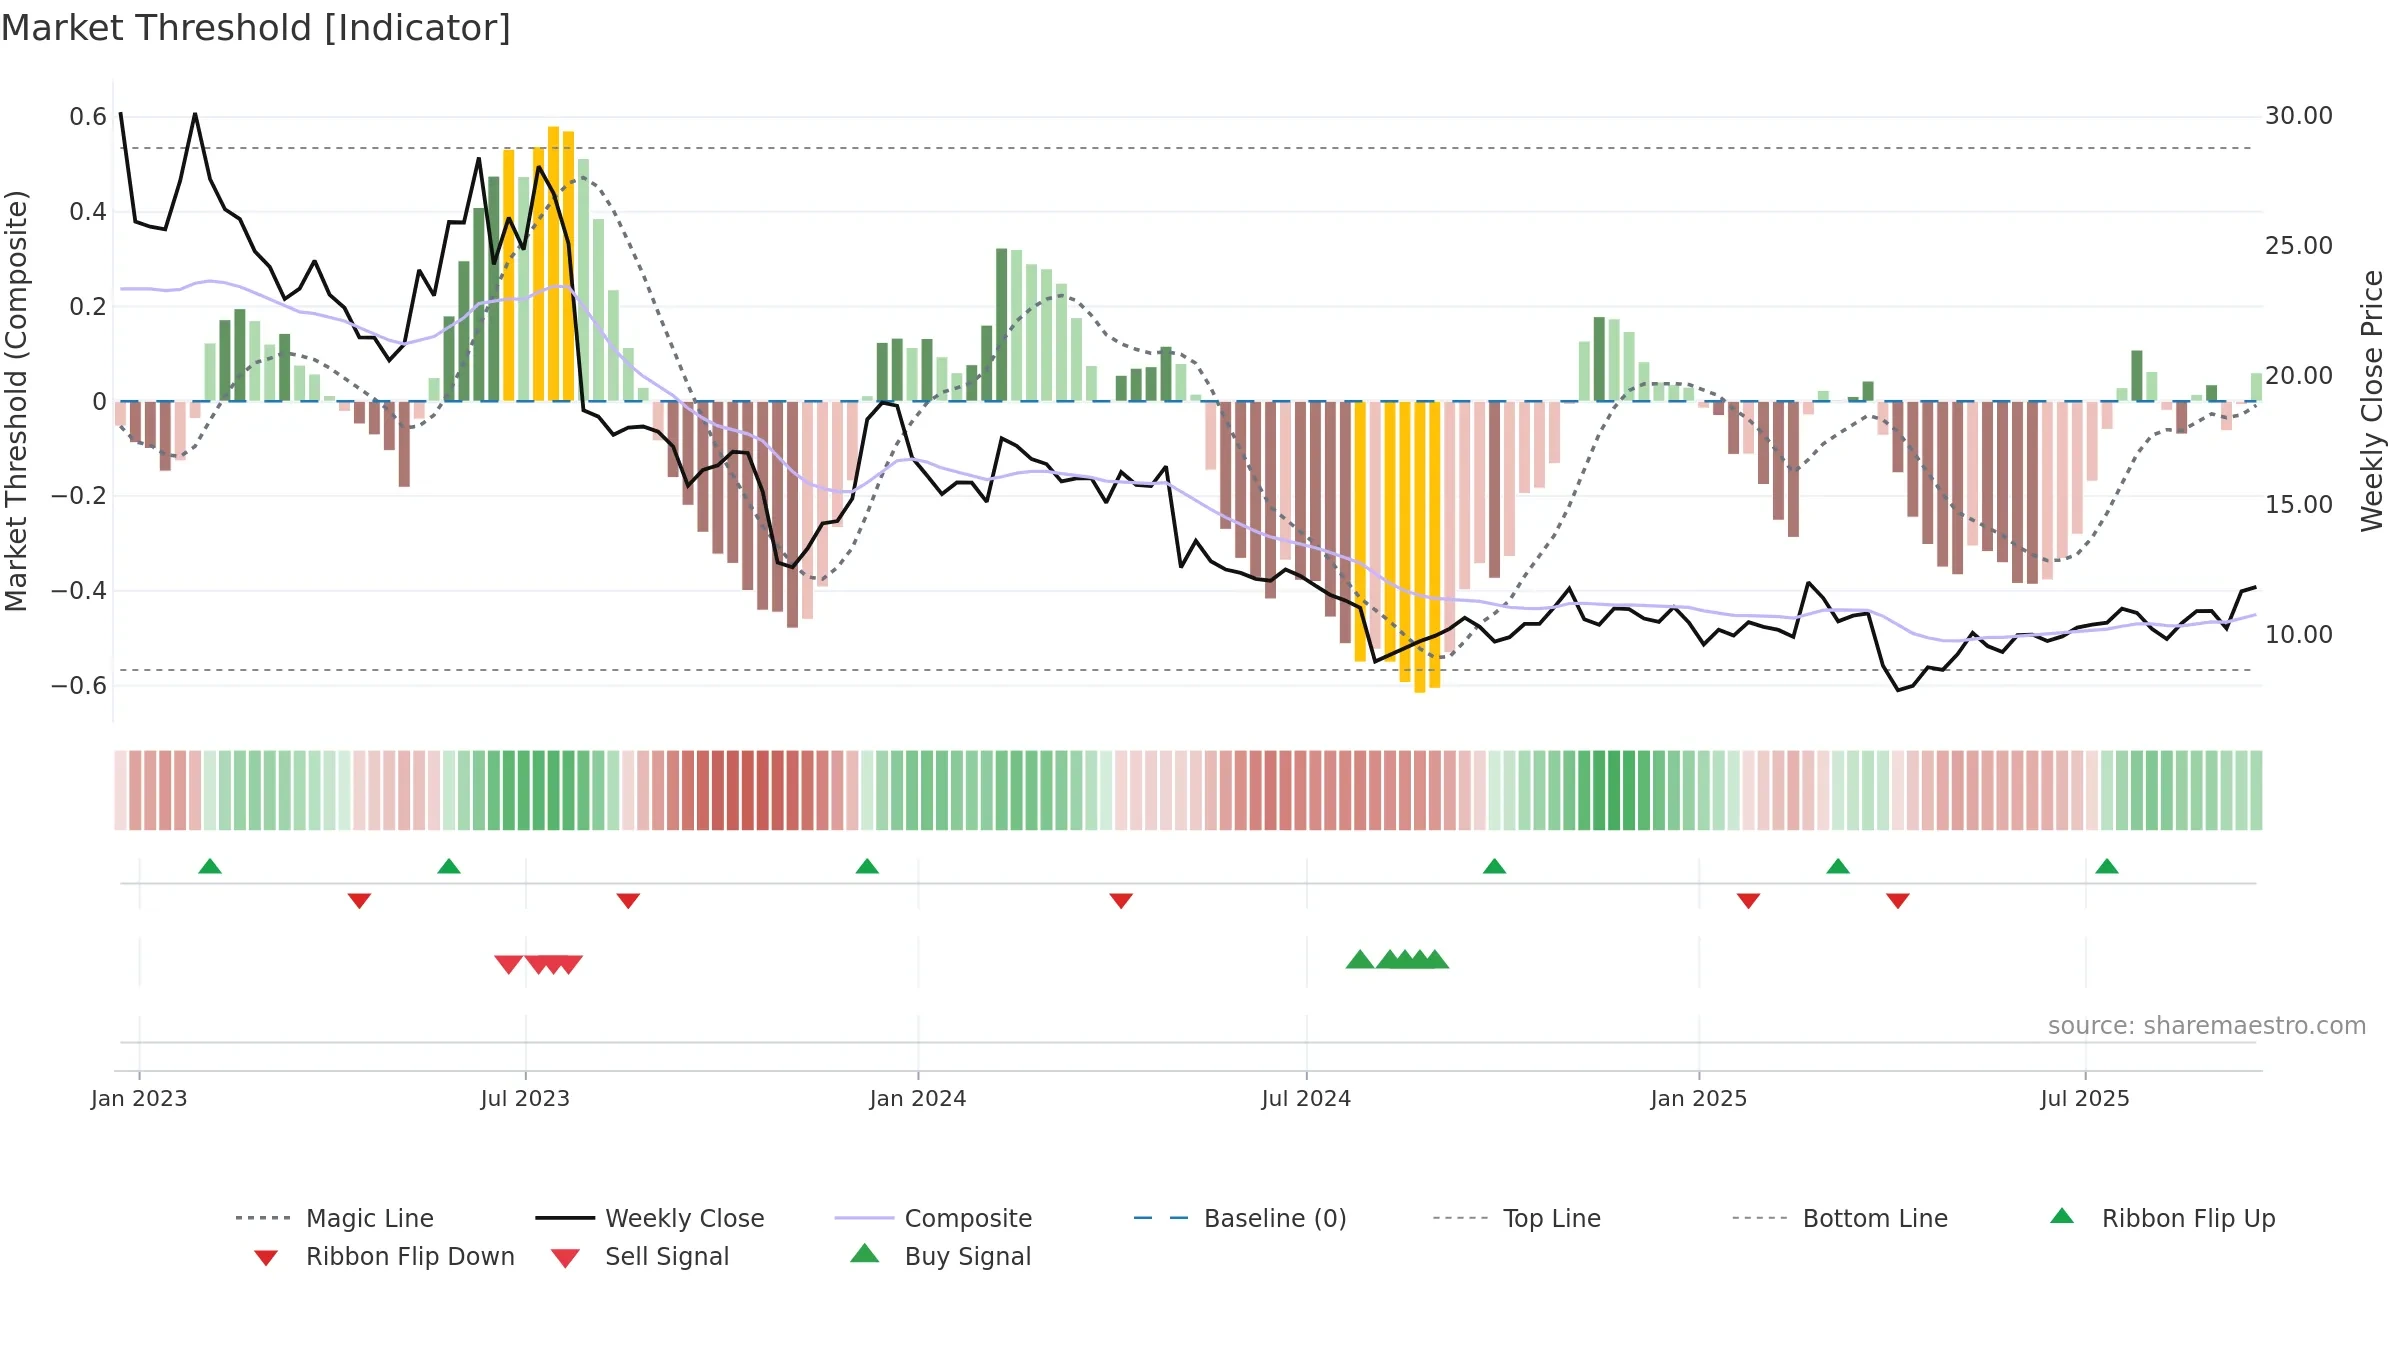Screen dimensions: 2400x1350
Task: Click the Jul 2024 x-axis label
Action: tap(1306, 1099)
